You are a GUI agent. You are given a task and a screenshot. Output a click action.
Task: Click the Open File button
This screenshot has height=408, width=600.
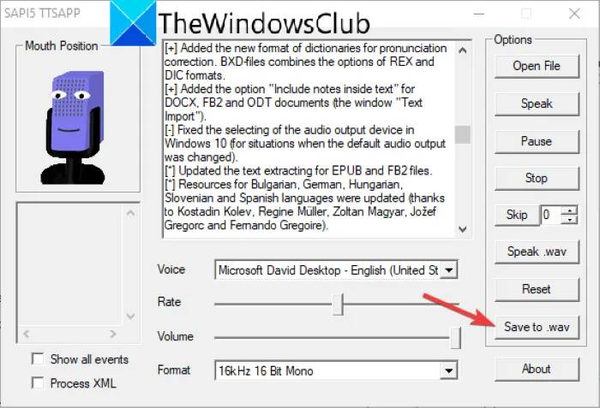[536, 66]
